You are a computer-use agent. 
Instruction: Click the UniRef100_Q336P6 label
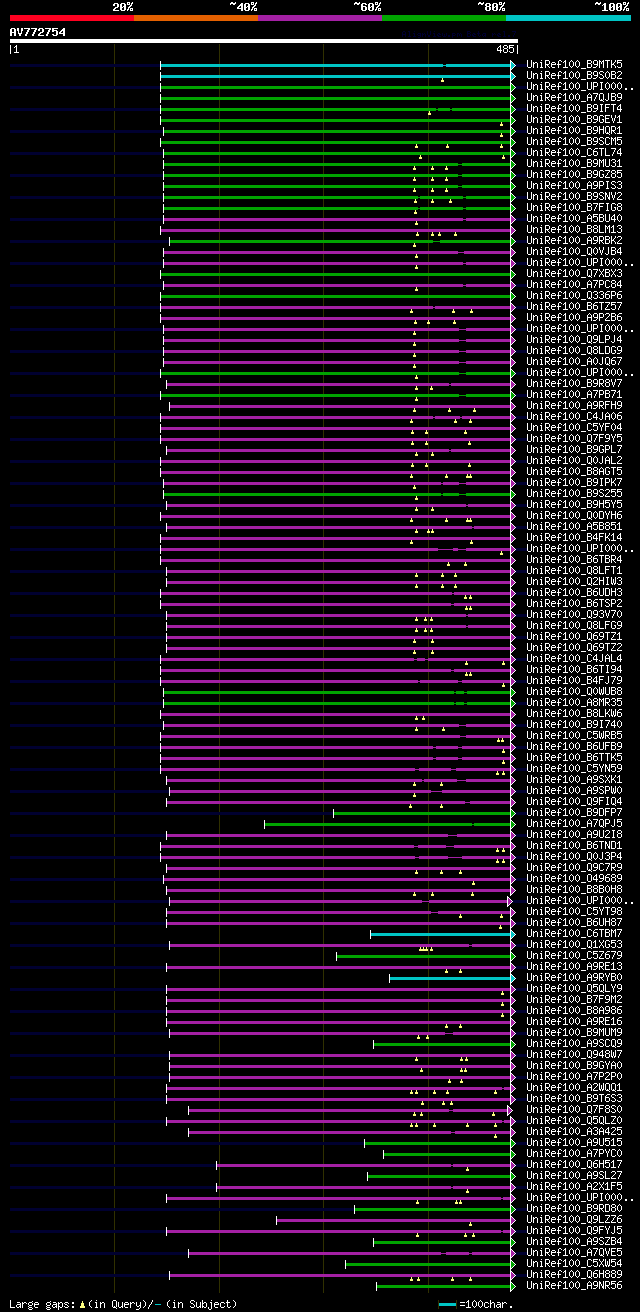coord(574,295)
